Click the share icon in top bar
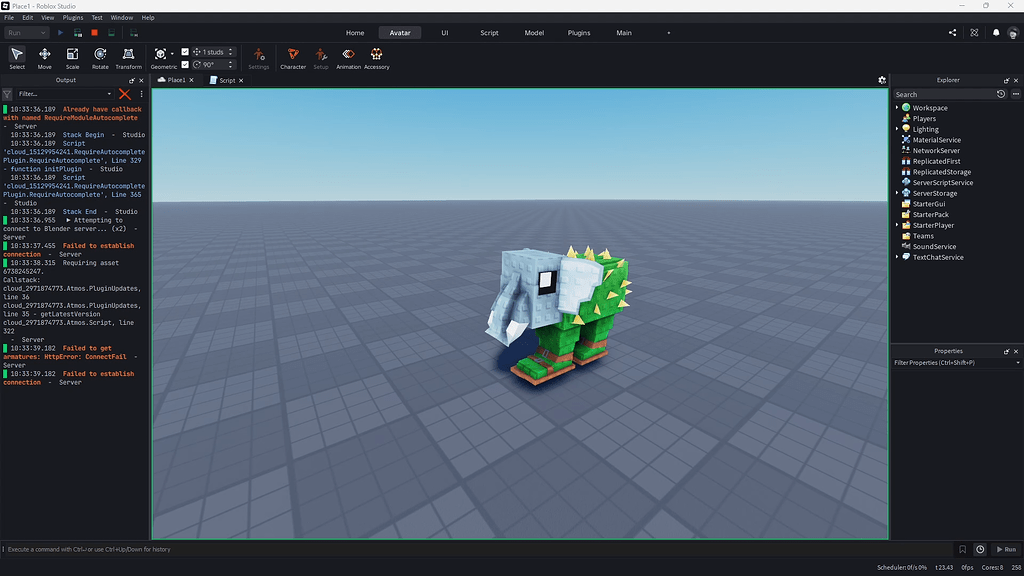1024x576 pixels. [952, 33]
